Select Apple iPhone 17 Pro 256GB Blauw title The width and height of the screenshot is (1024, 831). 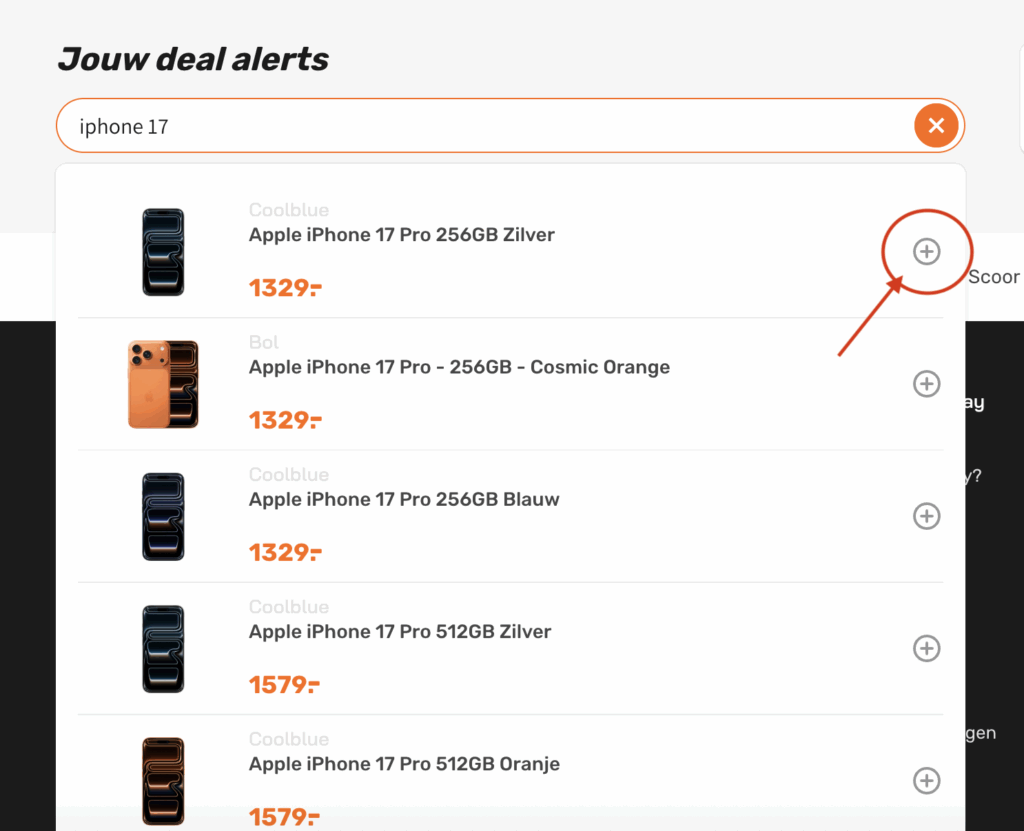404,499
